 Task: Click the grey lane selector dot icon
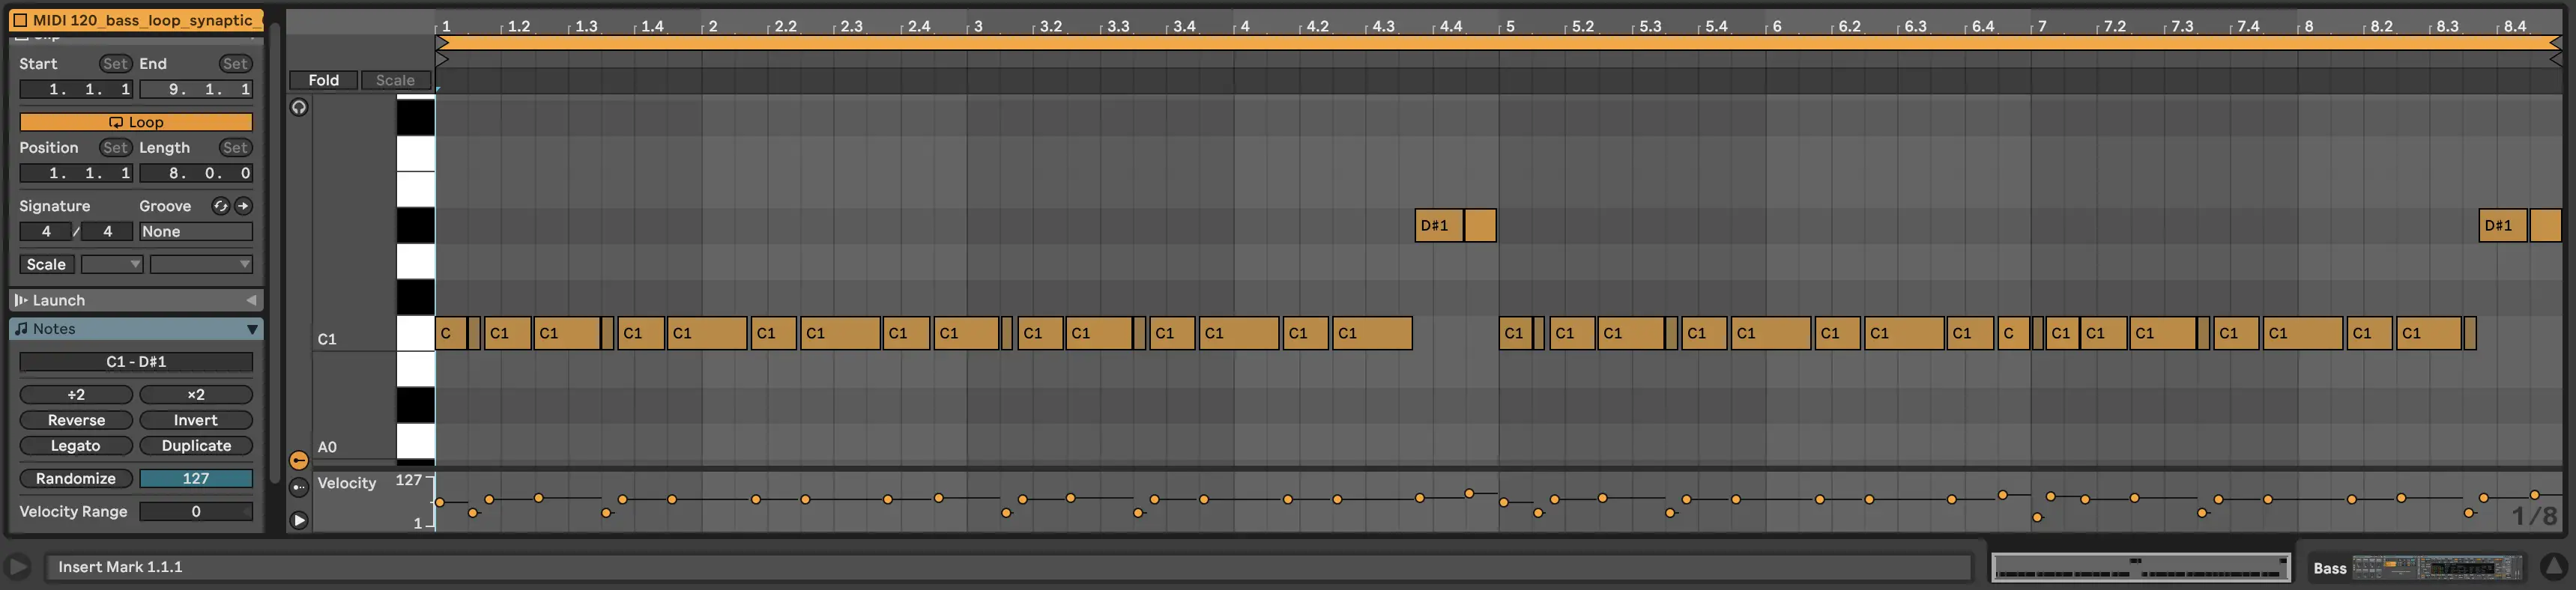tap(298, 488)
